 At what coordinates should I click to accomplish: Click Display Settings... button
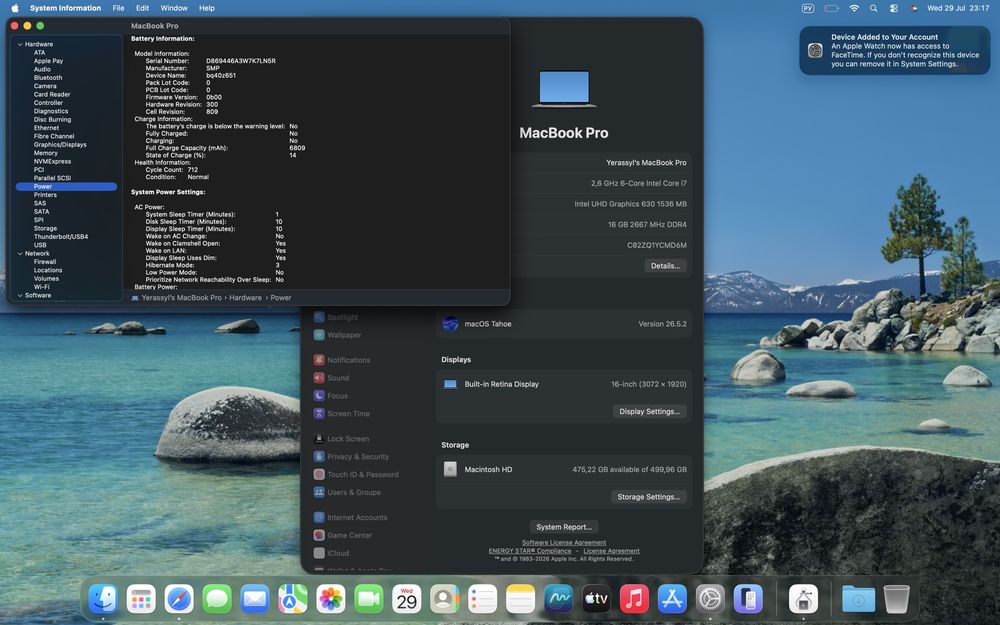coord(649,411)
